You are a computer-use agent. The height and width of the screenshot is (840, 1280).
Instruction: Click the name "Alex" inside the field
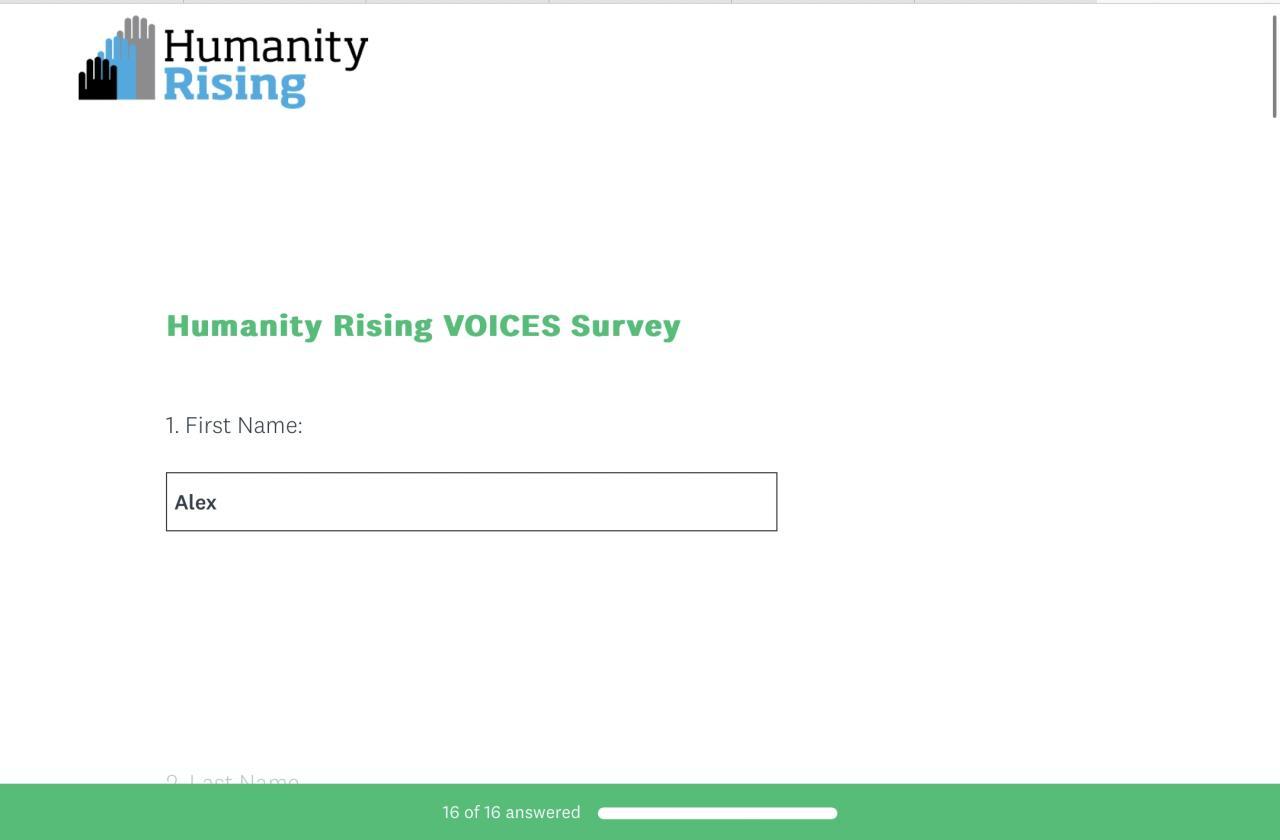click(196, 502)
